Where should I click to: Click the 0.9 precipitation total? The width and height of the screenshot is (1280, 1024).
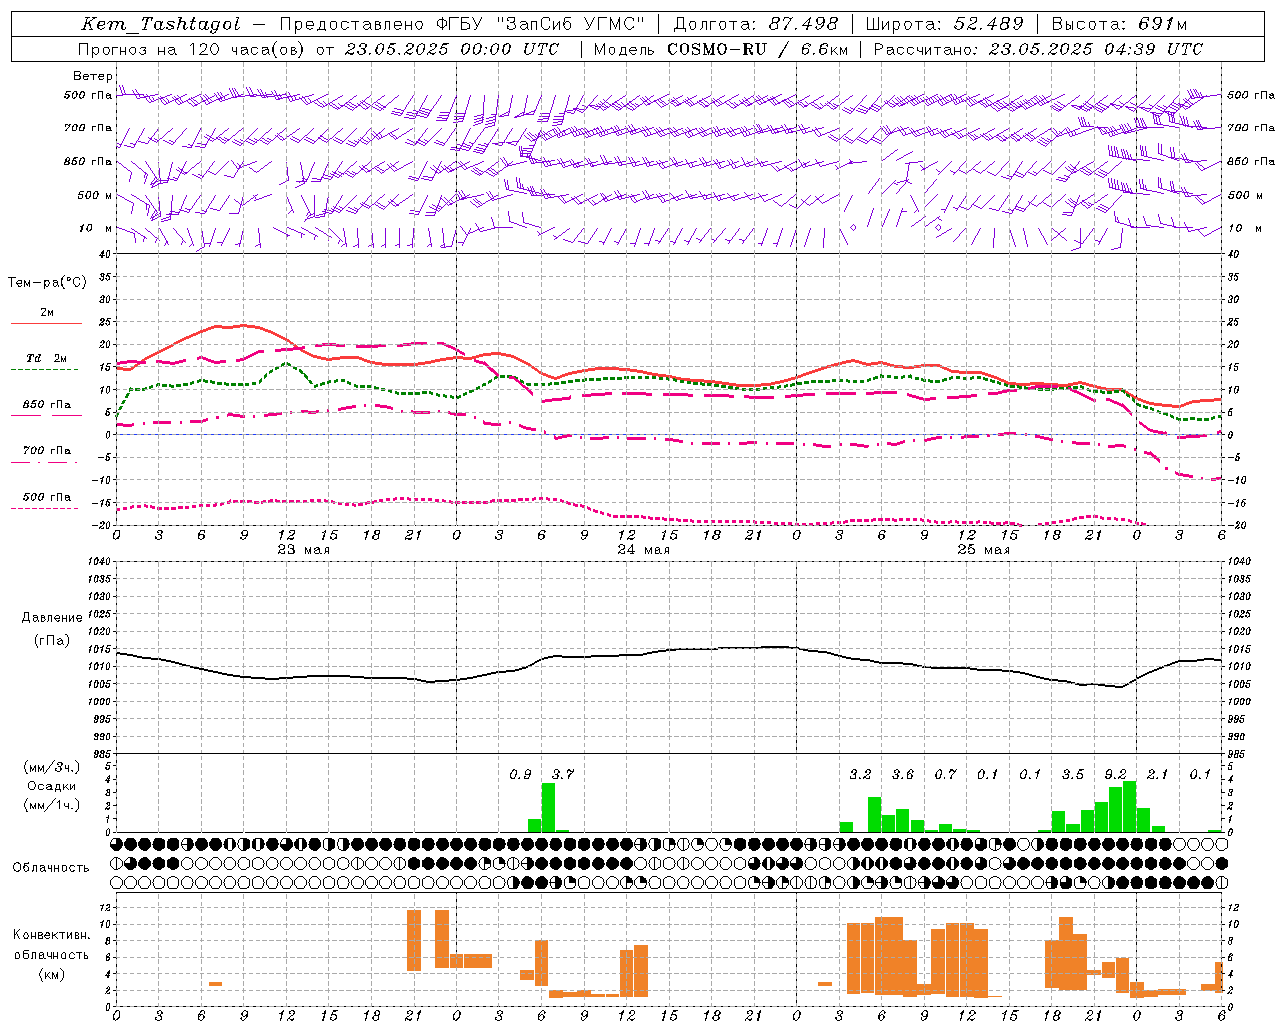pyautogui.click(x=520, y=775)
